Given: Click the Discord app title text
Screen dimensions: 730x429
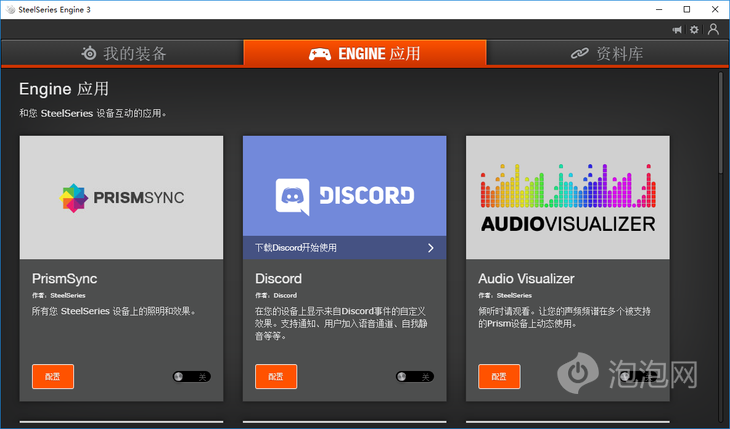Looking at the screenshot, I should [x=278, y=279].
